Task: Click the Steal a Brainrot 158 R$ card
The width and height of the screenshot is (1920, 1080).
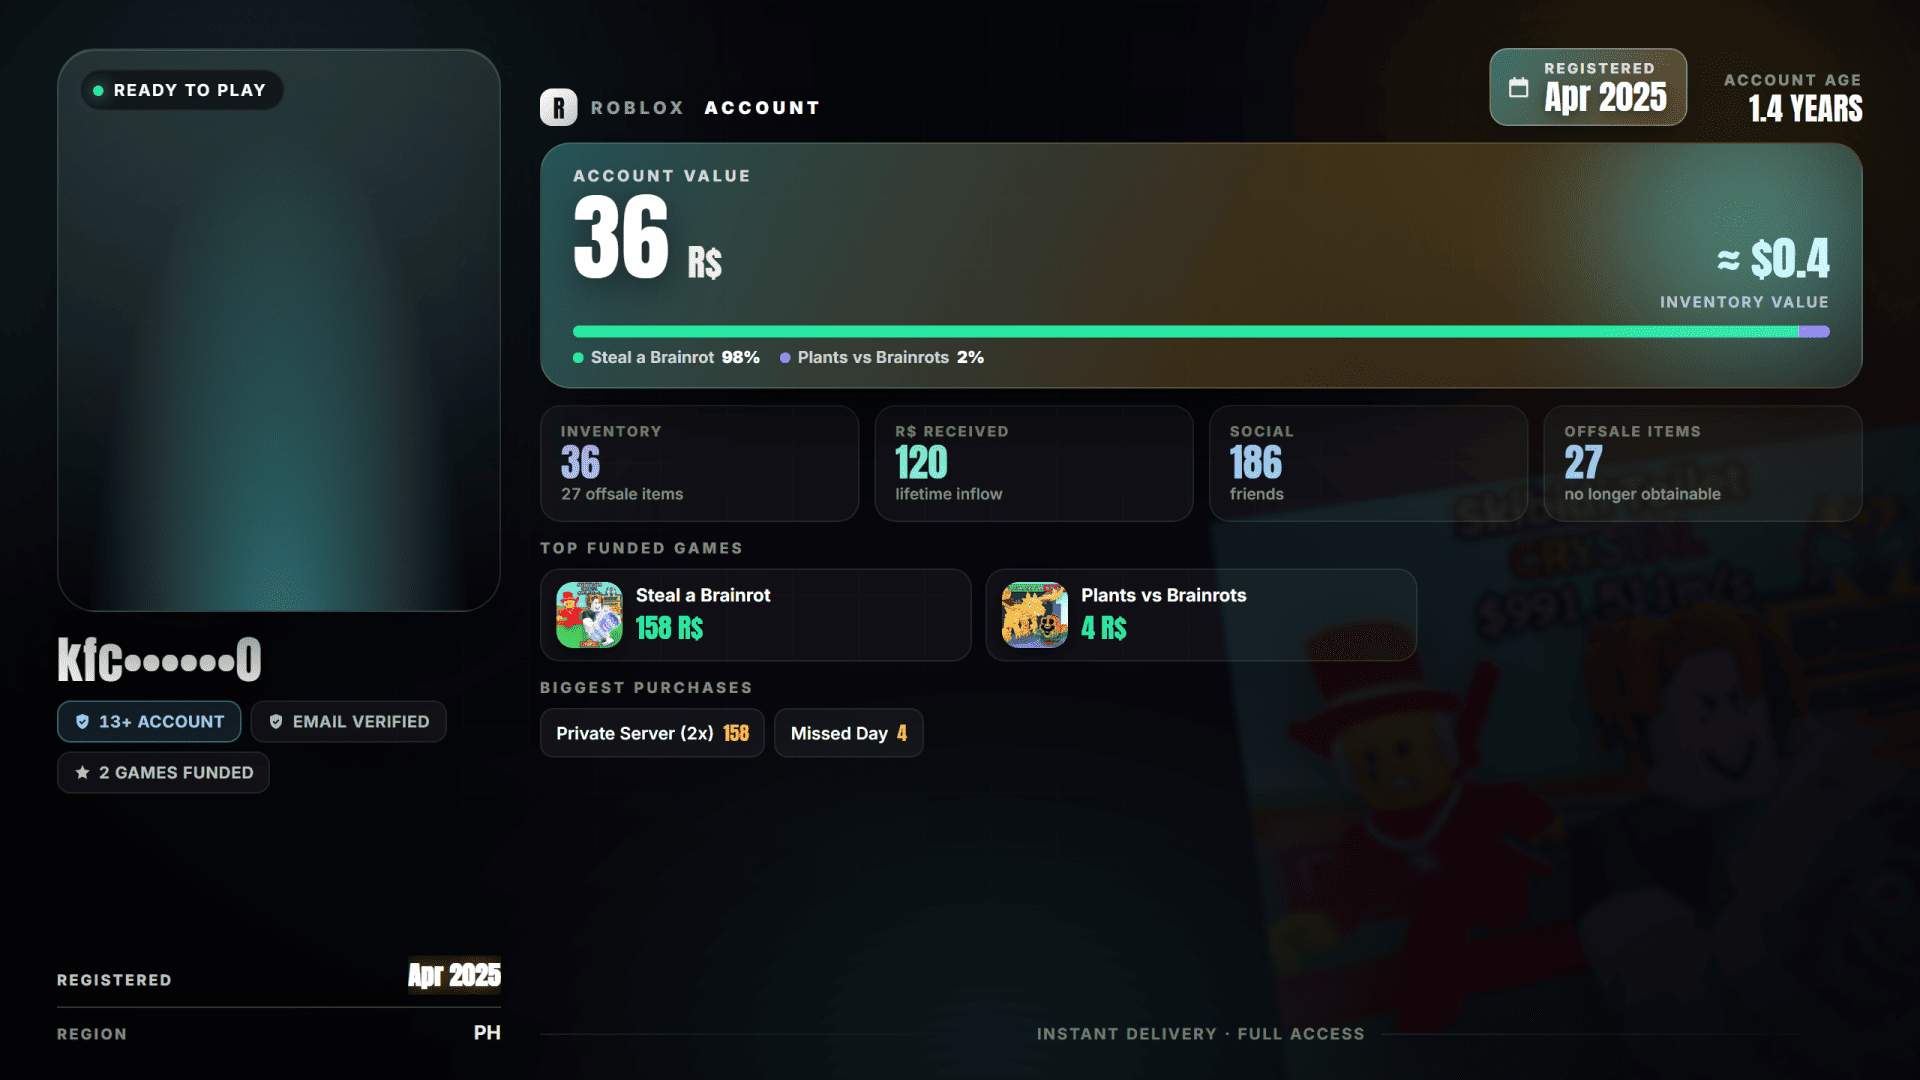Action: (x=755, y=615)
